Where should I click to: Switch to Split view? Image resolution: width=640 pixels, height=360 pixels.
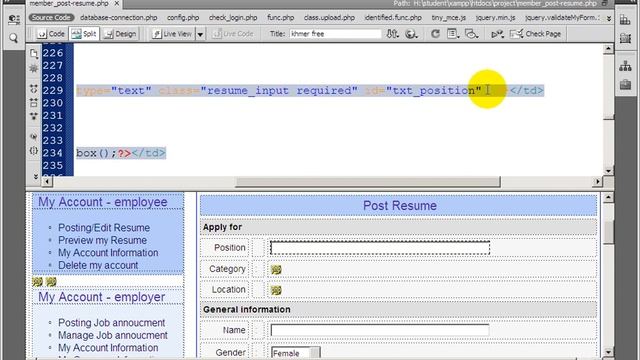tap(84, 34)
